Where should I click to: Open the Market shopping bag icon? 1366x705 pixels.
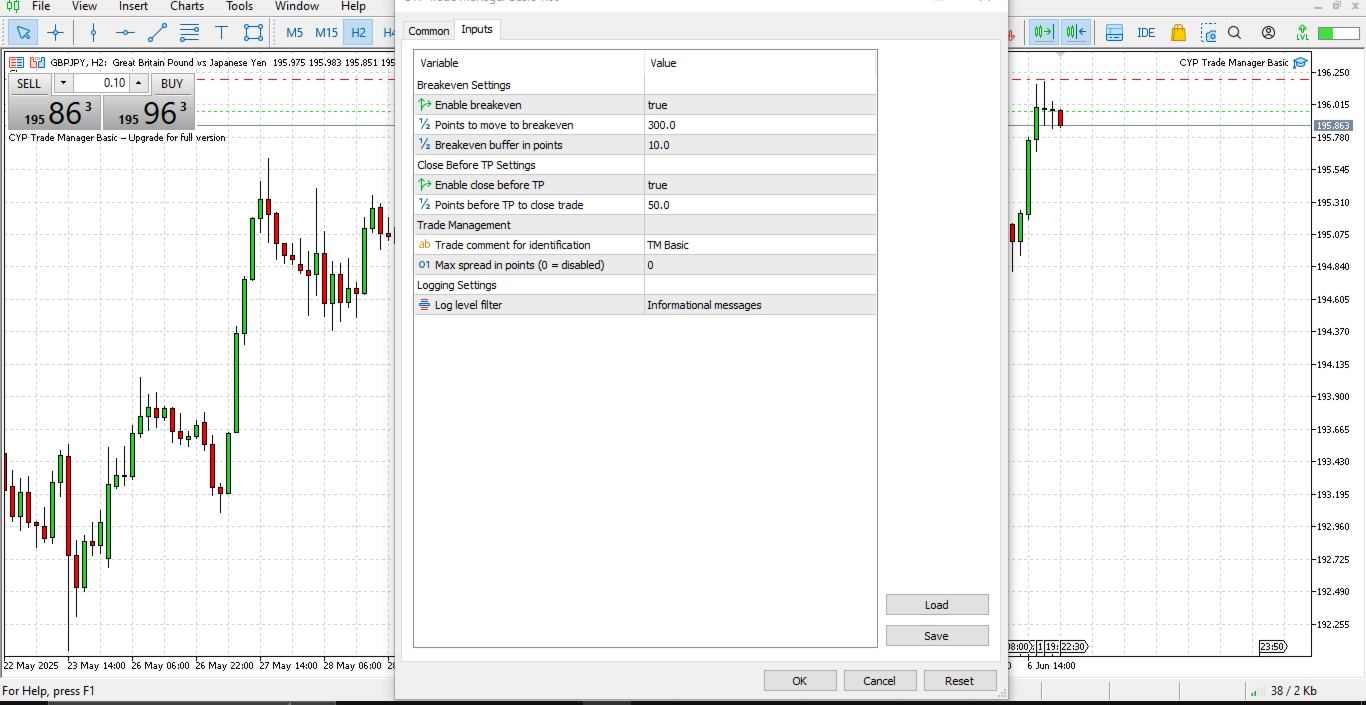coord(1178,33)
